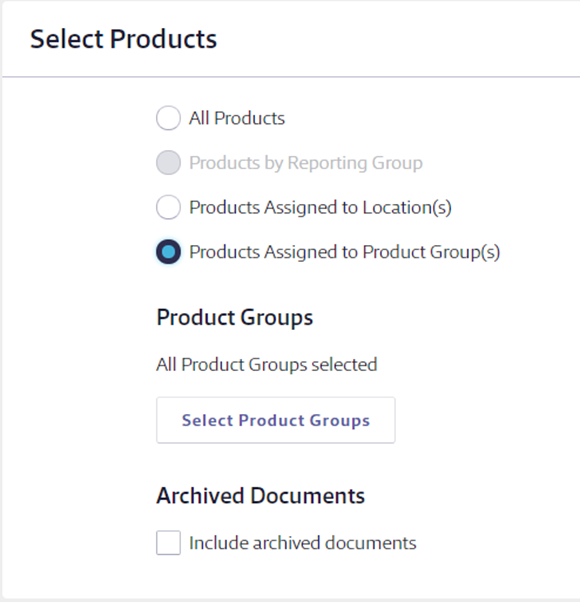The width and height of the screenshot is (580, 602).
Task: Click the Product Groups section heading
Action: pos(235,318)
